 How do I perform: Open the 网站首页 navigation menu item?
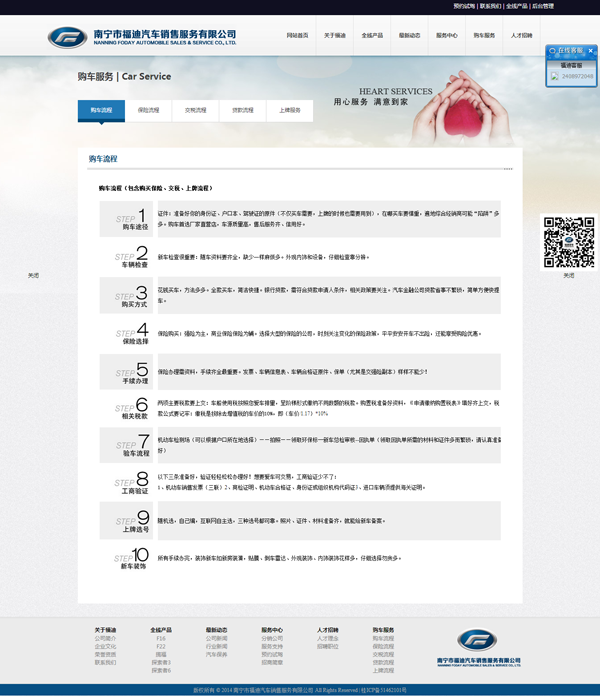point(297,35)
